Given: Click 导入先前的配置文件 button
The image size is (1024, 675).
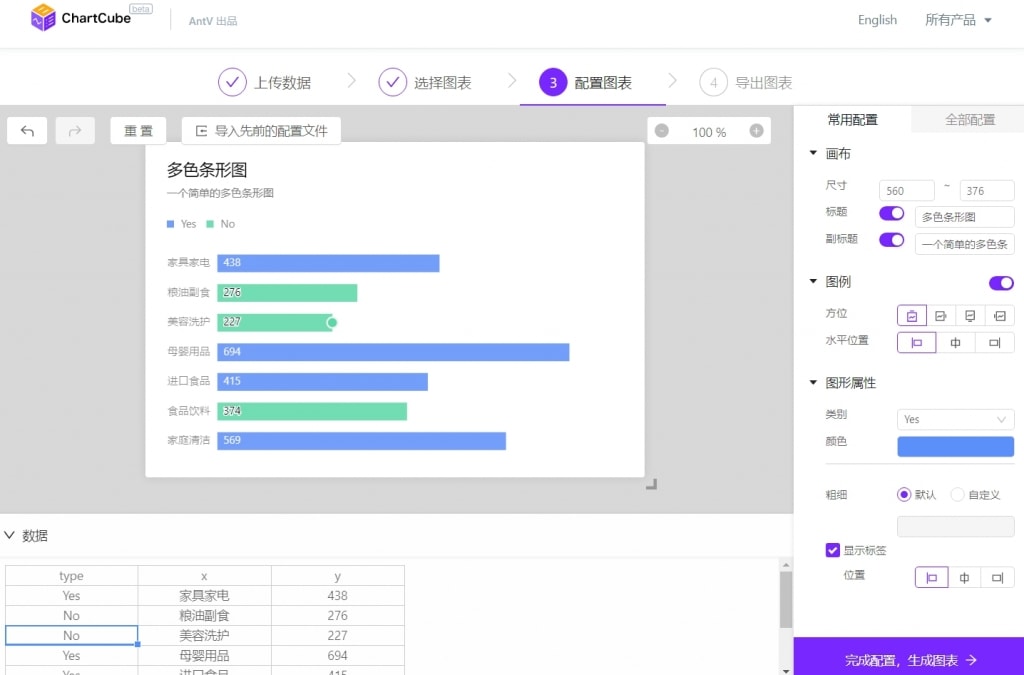Looking at the screenshot, I should coord(261,131).
